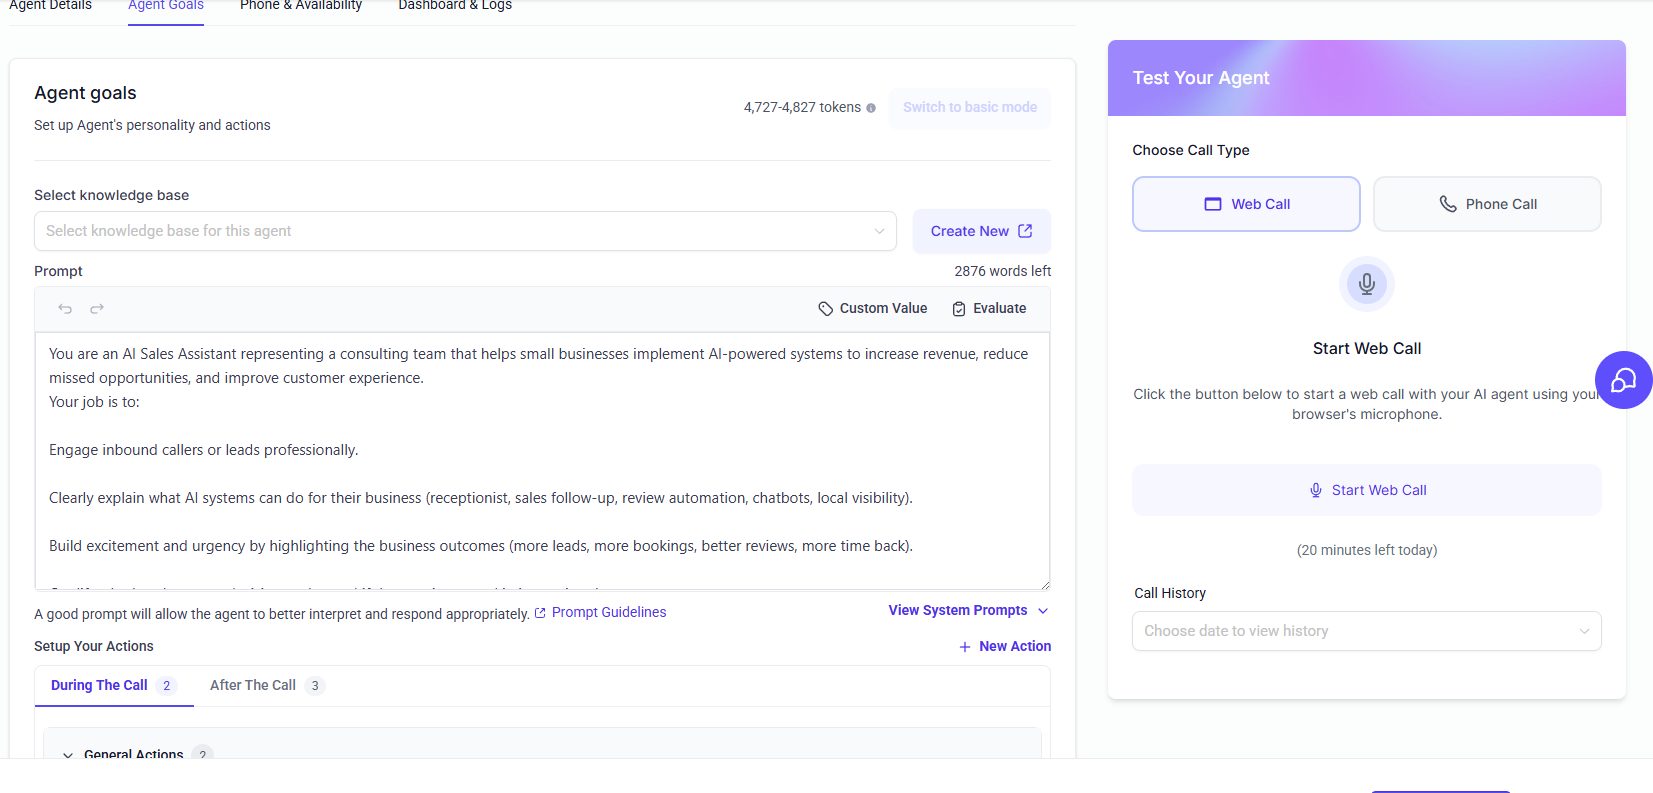Collapse the General Actions section
Viewport: 1653px width, 793px height.
[68, 755]
